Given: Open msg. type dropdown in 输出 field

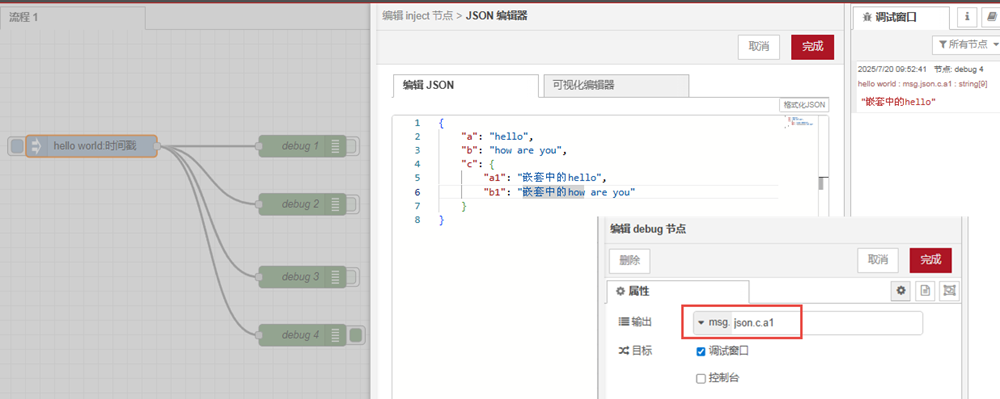Looking at the screenshot, I should tap(712, 323).
